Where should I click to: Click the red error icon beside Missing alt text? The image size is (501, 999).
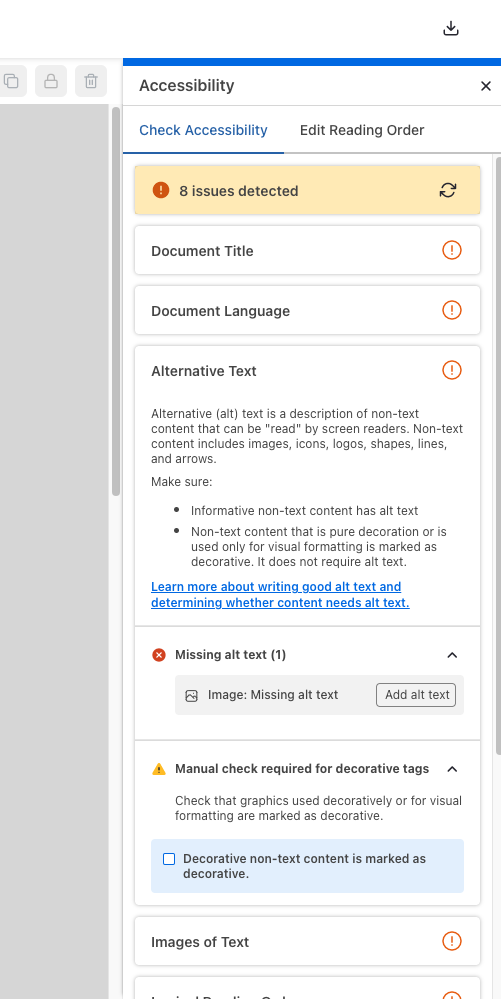click(x=159, y=655)
